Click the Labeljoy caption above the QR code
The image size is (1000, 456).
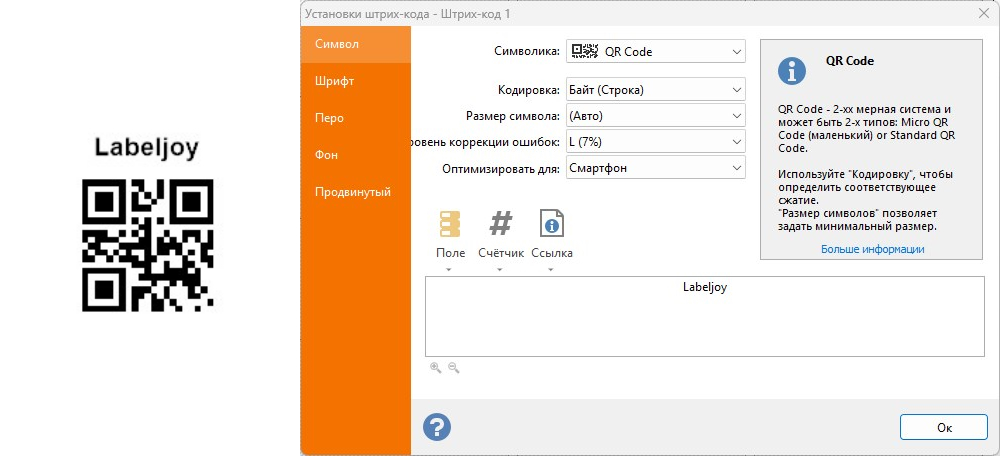click(x=147, y=148)
